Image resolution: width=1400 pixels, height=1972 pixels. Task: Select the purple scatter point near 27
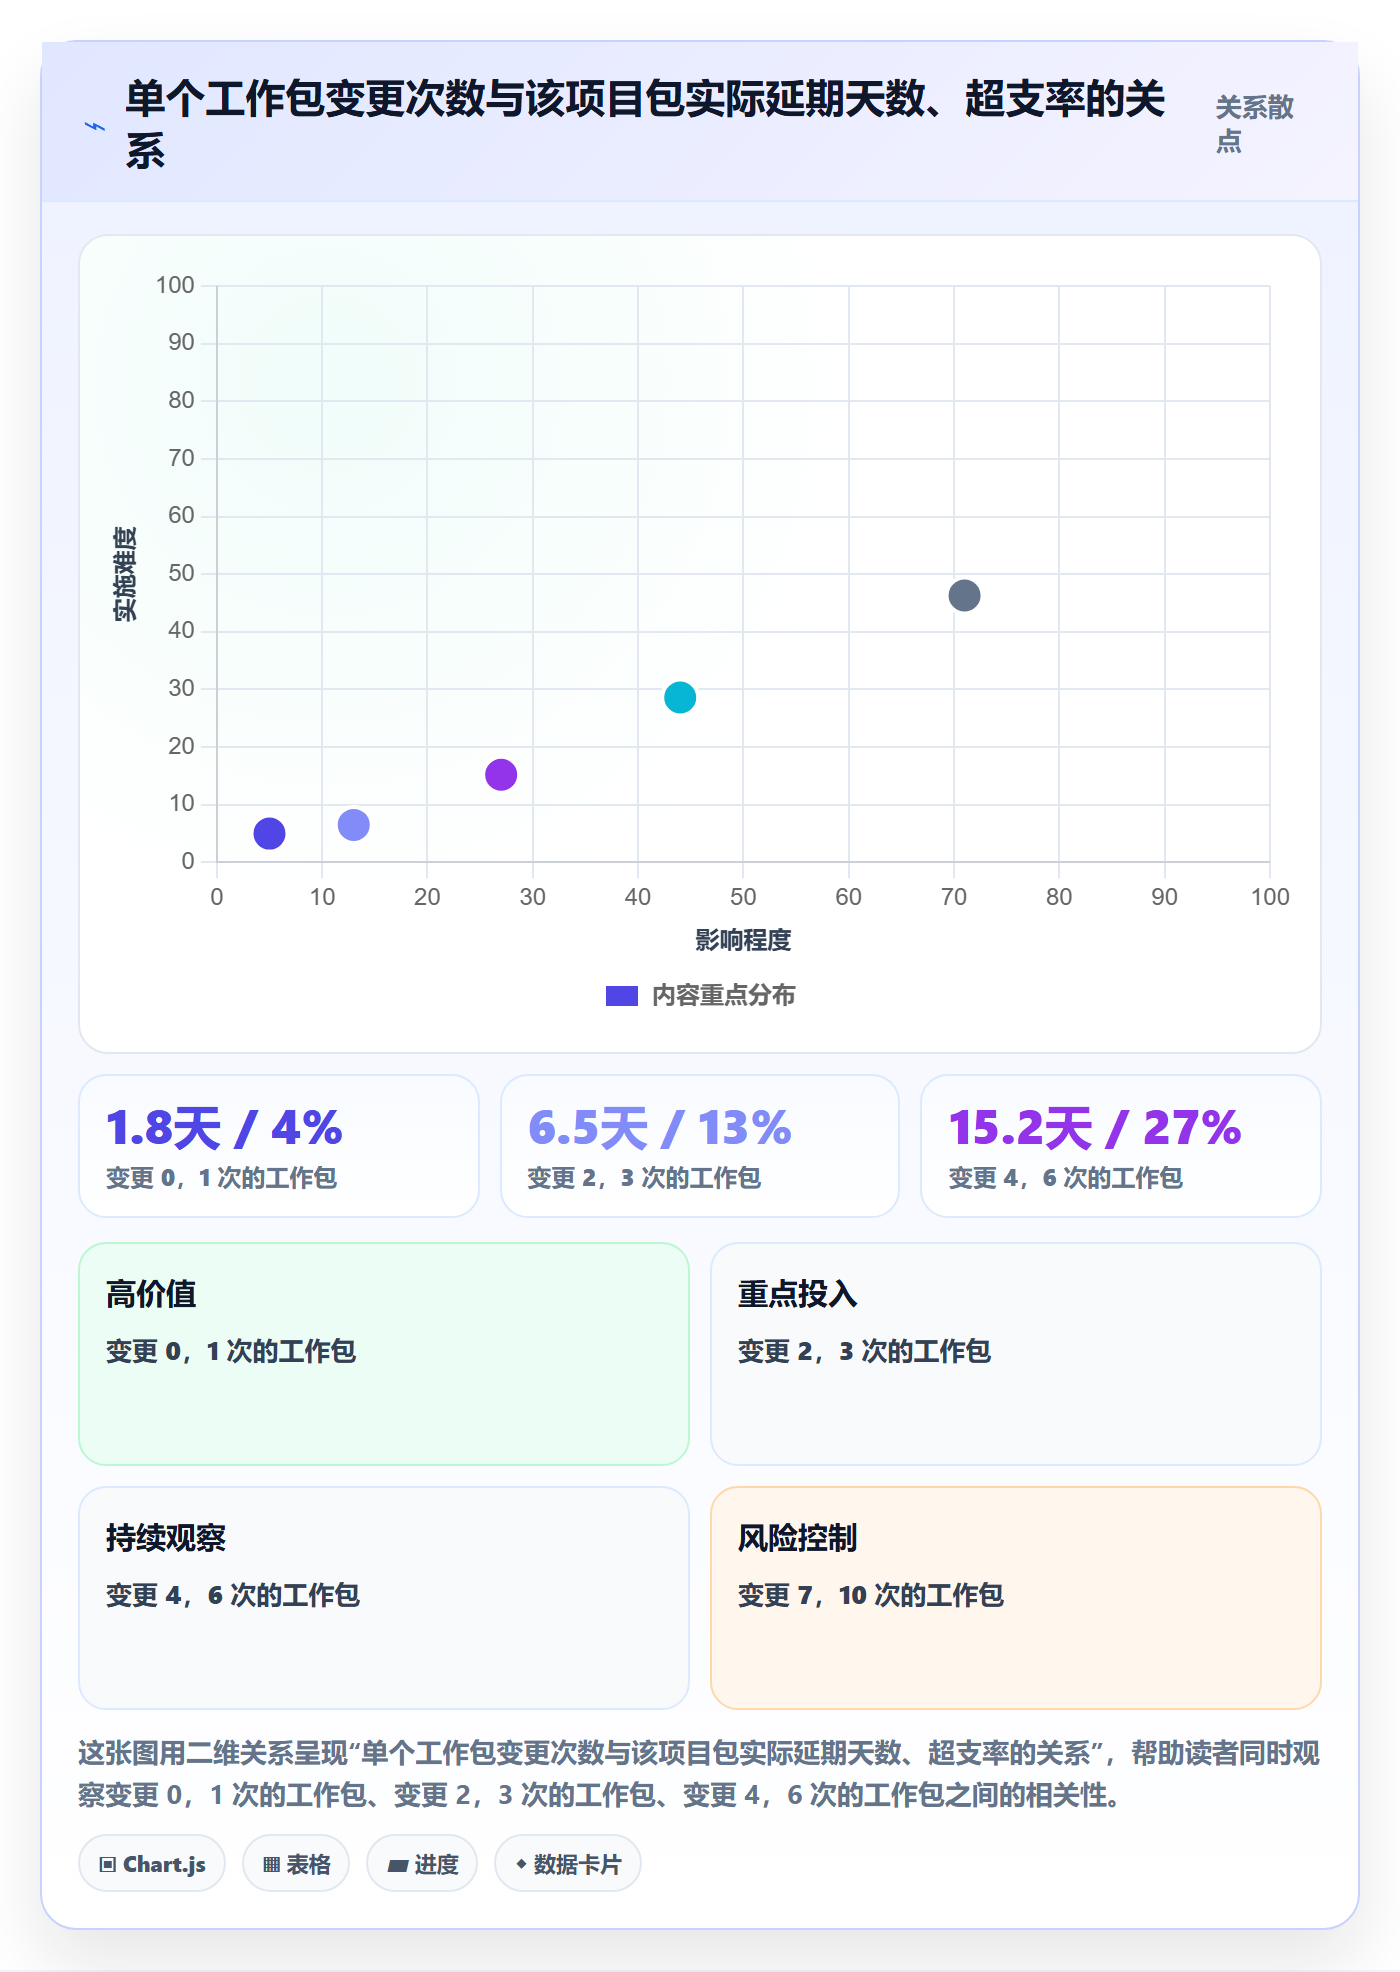coord(501,774)
